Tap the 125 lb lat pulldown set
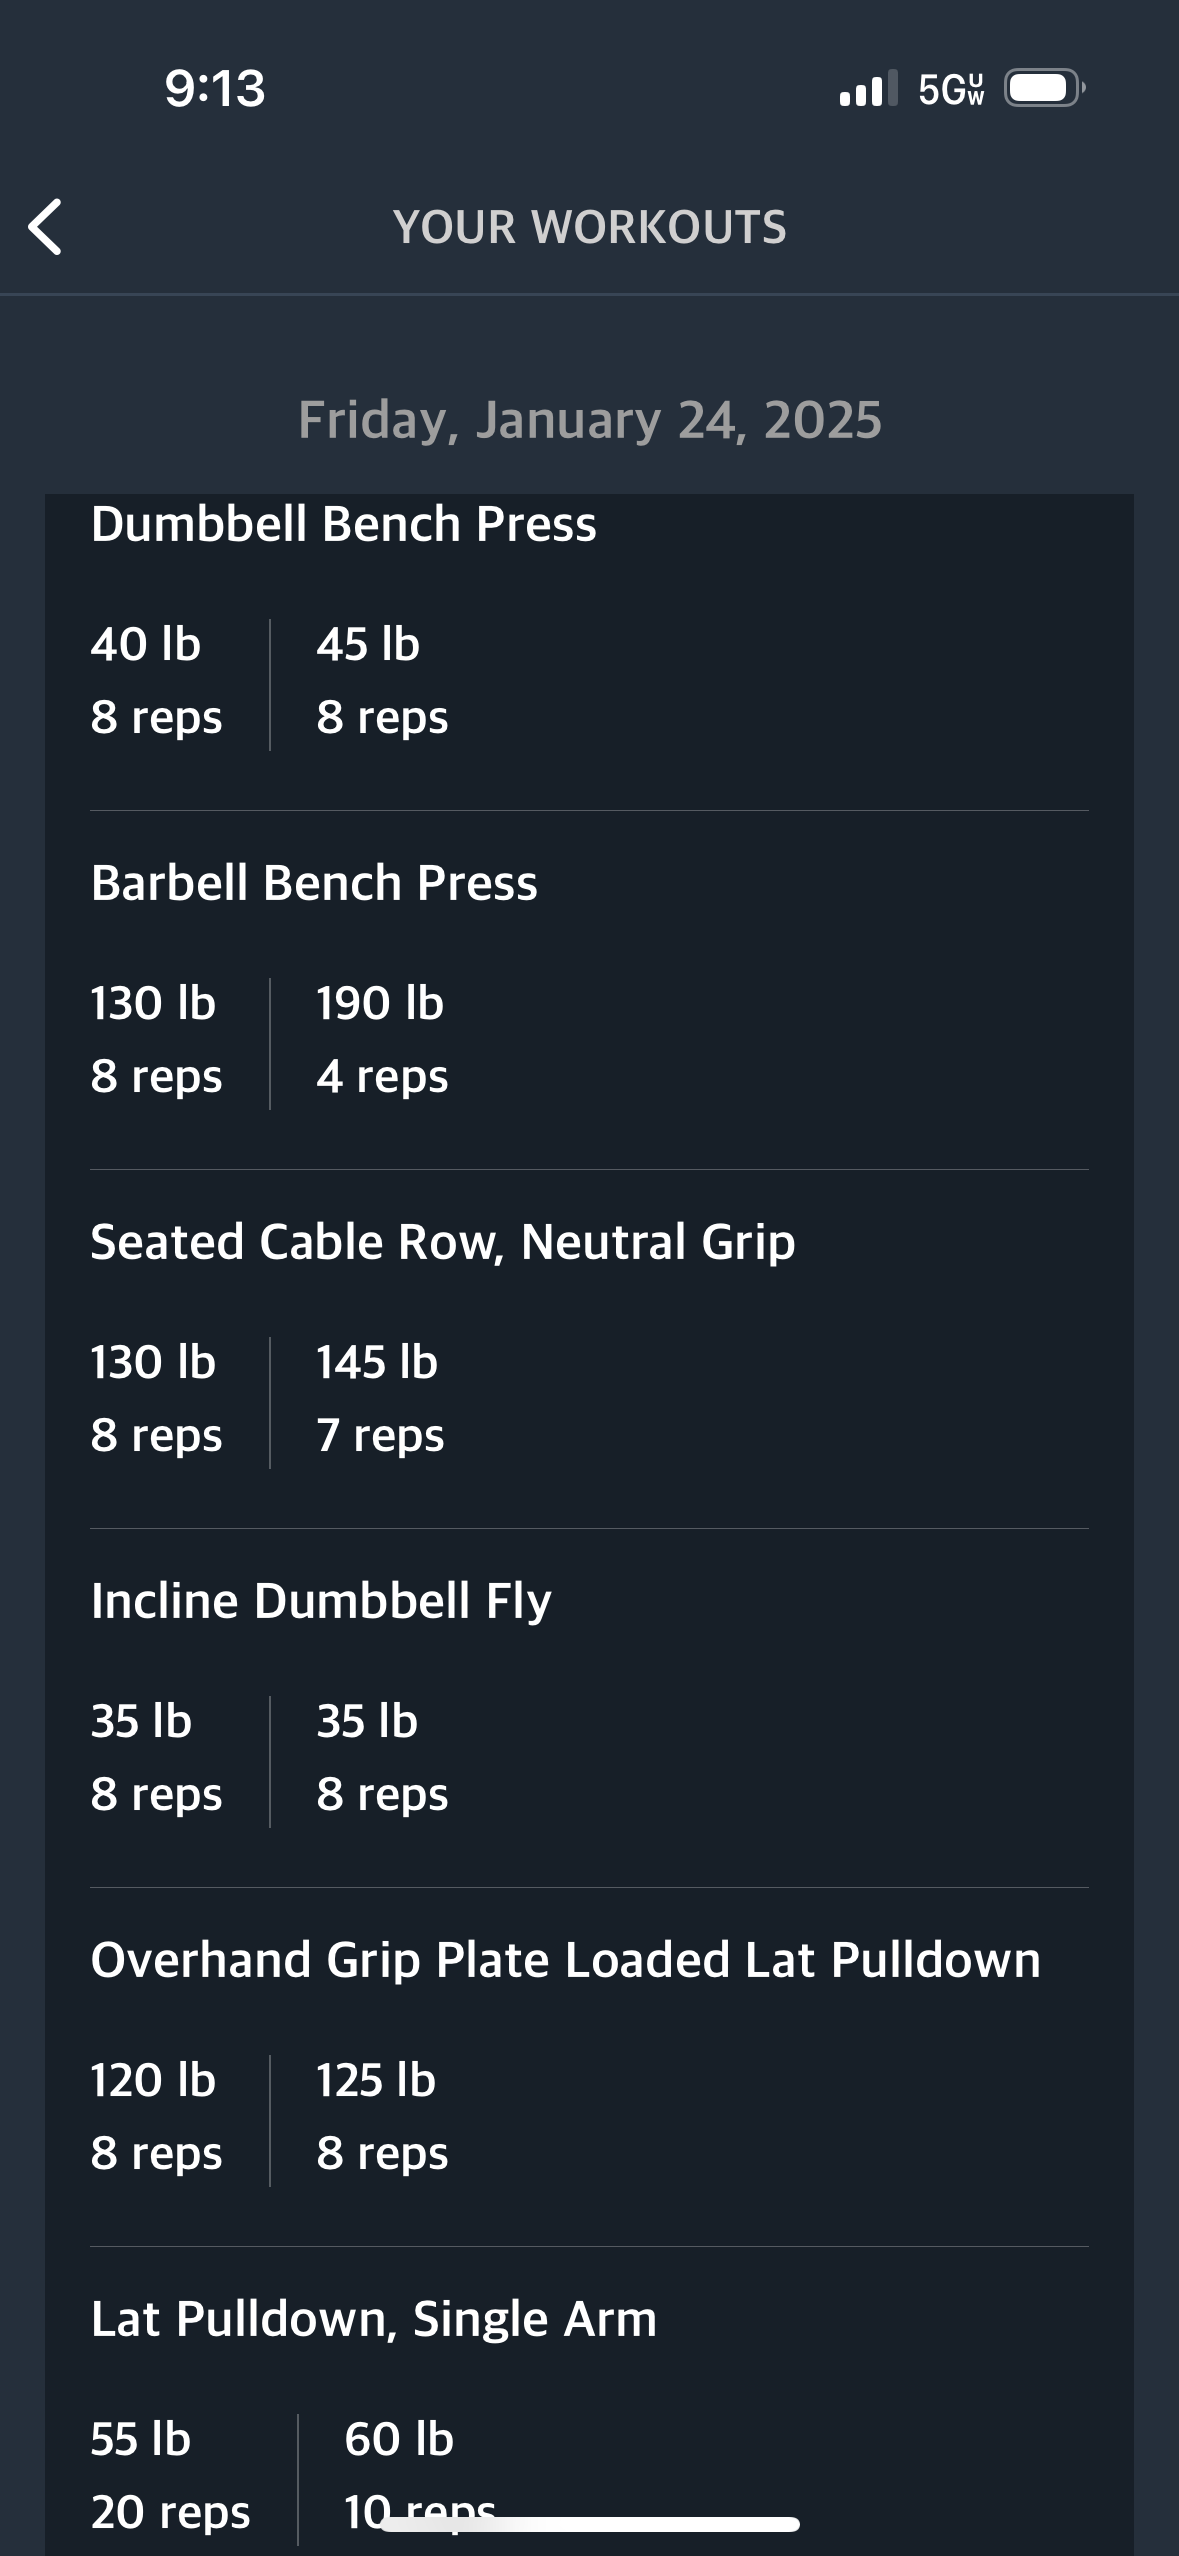The height and width of the screenshot is (2556, 1179). pos(382,2117)
